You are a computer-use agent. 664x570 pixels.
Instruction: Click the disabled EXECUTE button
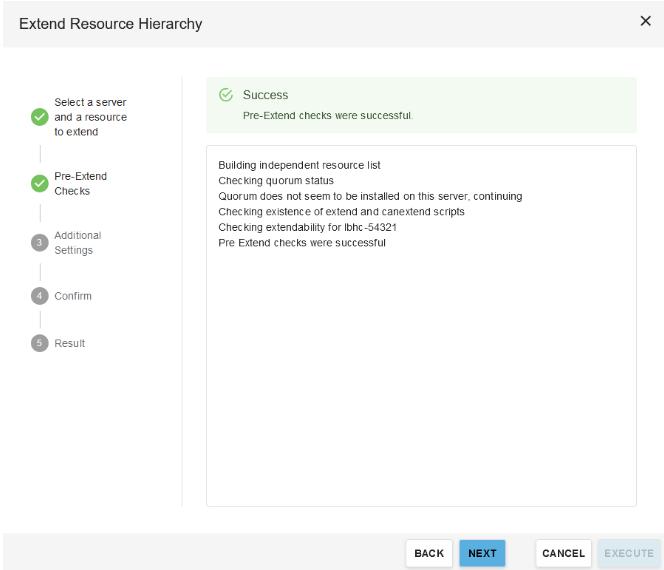629,553
